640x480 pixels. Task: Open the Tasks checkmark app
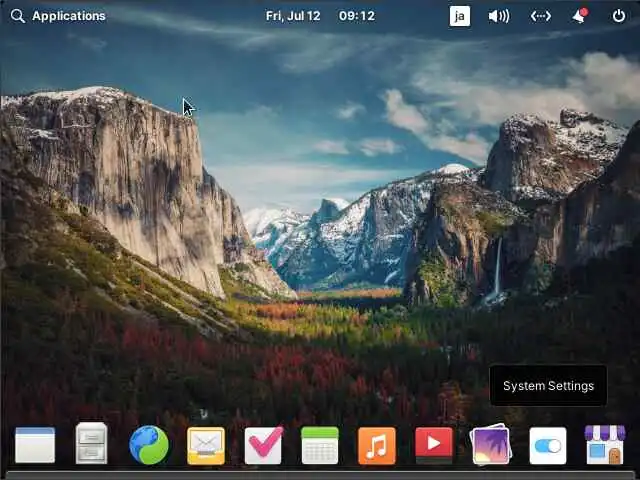(x=263, y=445)
